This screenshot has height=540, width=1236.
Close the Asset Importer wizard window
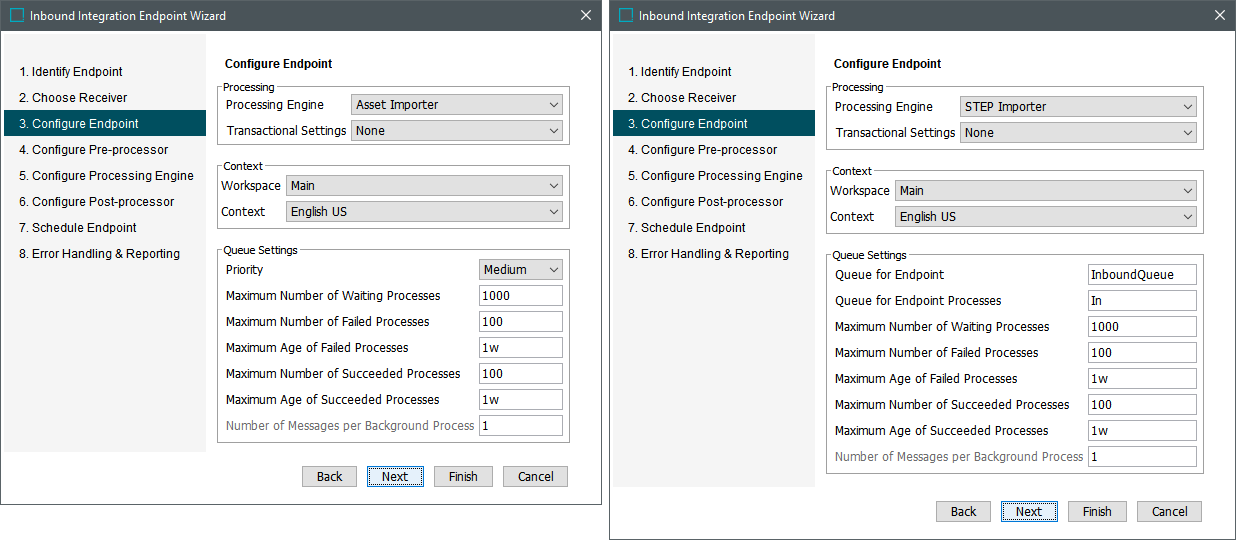click(586, 15)
